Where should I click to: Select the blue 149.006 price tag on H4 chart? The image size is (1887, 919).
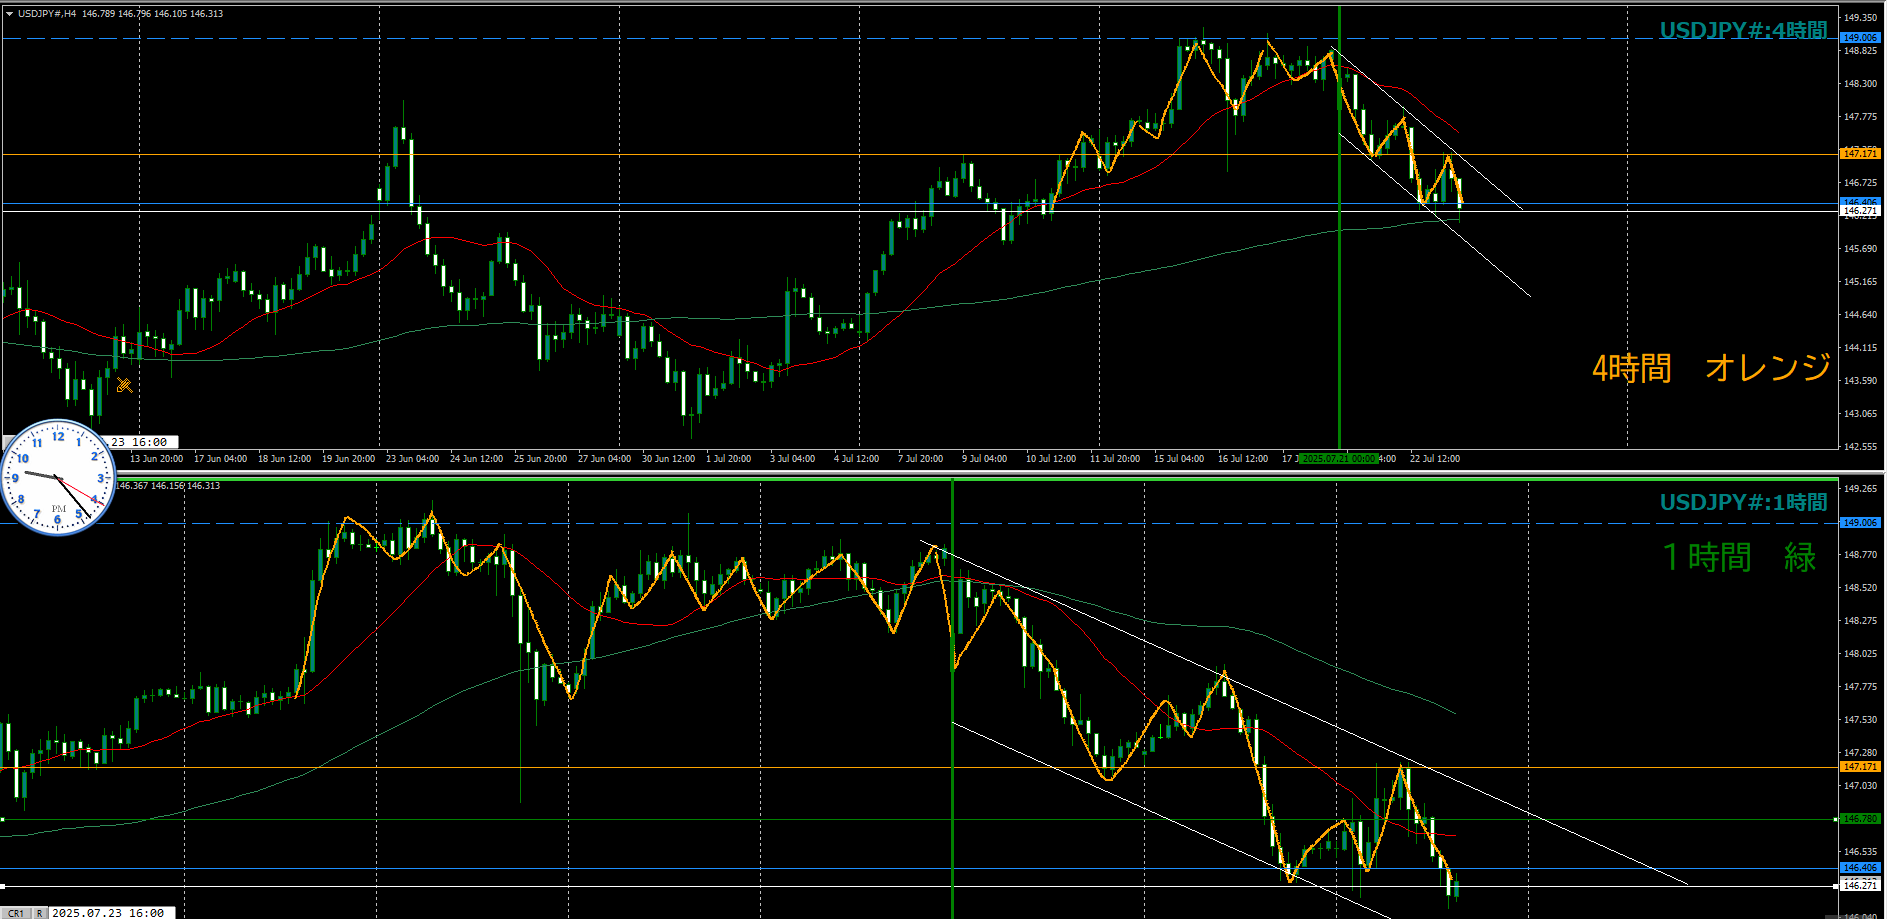coord(1860,38)
